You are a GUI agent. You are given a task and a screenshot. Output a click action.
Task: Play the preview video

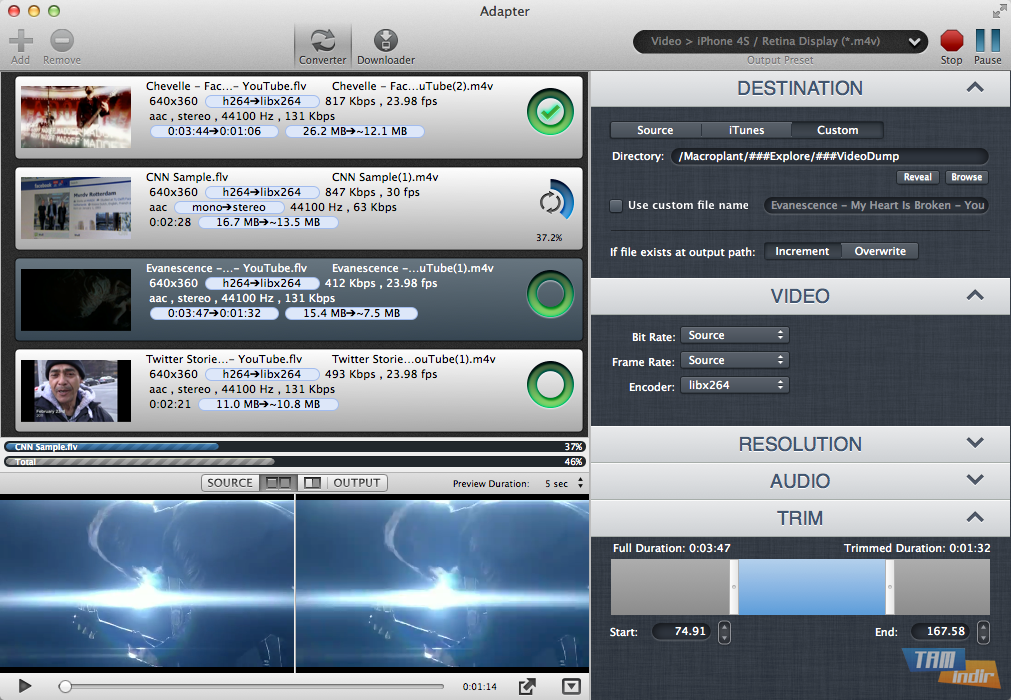tap(25, 686)
